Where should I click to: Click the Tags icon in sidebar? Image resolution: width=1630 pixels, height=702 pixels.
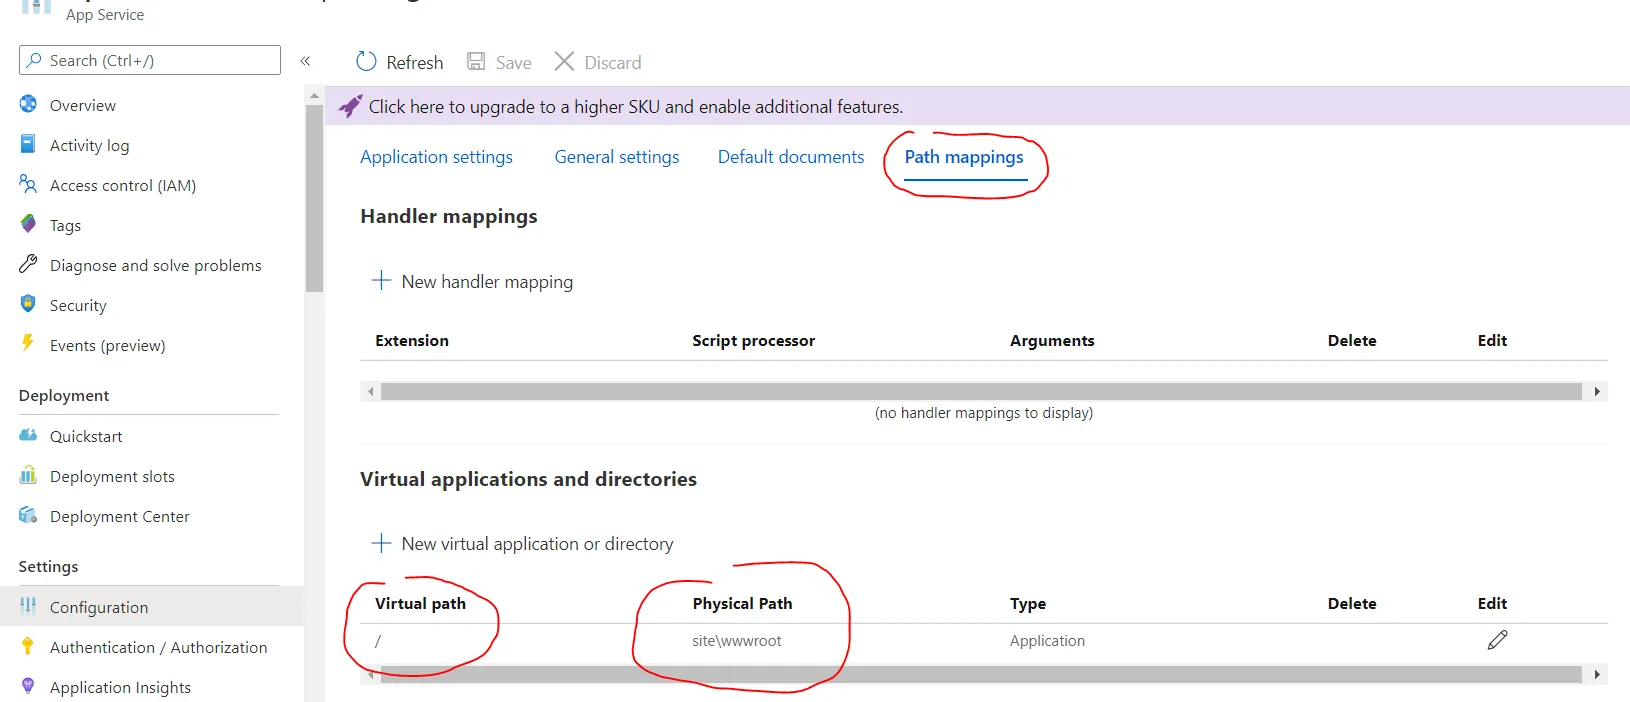coord(28,224)
